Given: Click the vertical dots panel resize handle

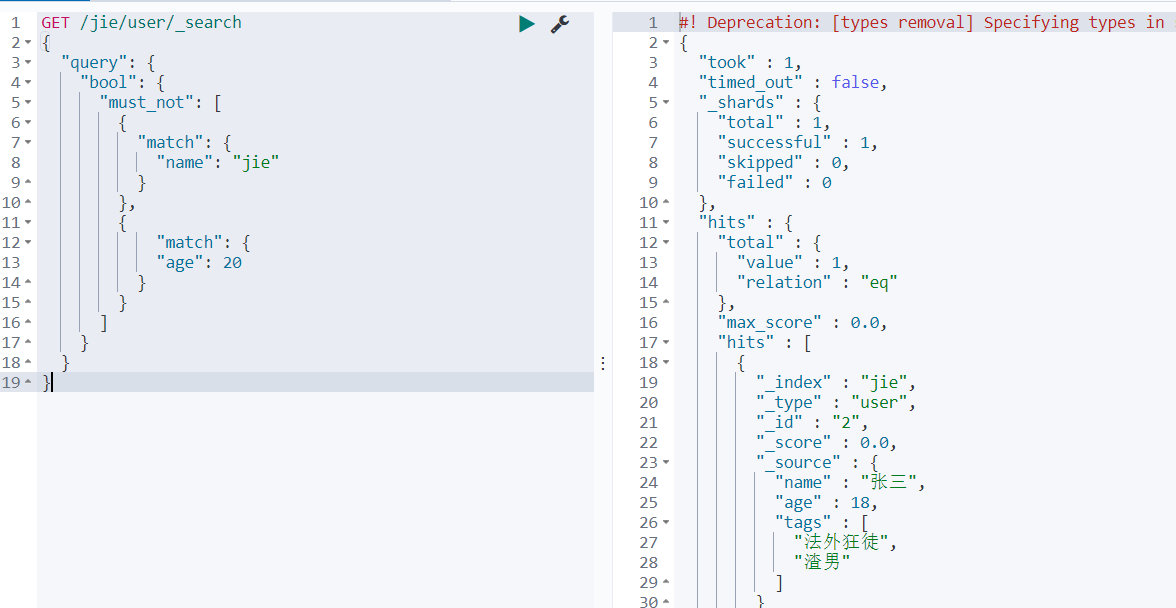Looking at the screenshot, I should [603, 364].
